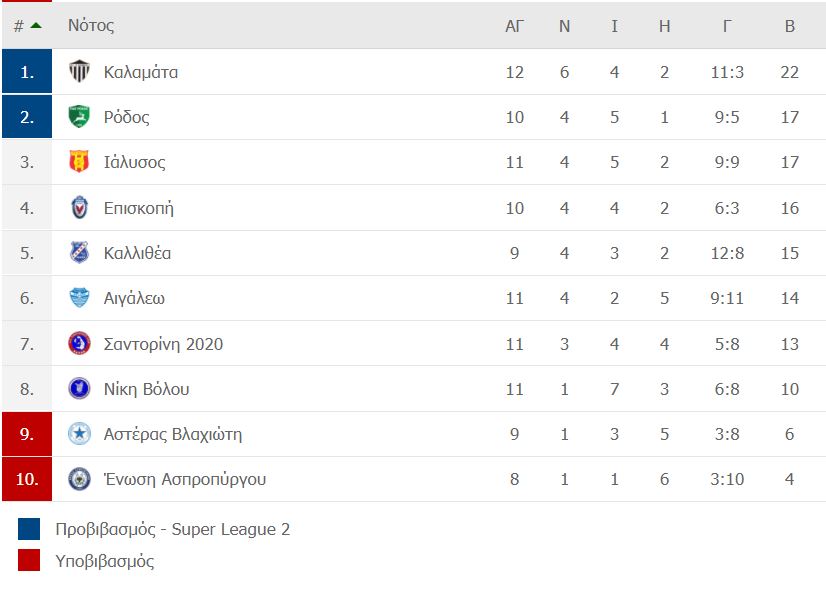Click the blue promotion legend swatch
Image resolution: width=826 pixels, height=589 pixels.
pos(28,529)
